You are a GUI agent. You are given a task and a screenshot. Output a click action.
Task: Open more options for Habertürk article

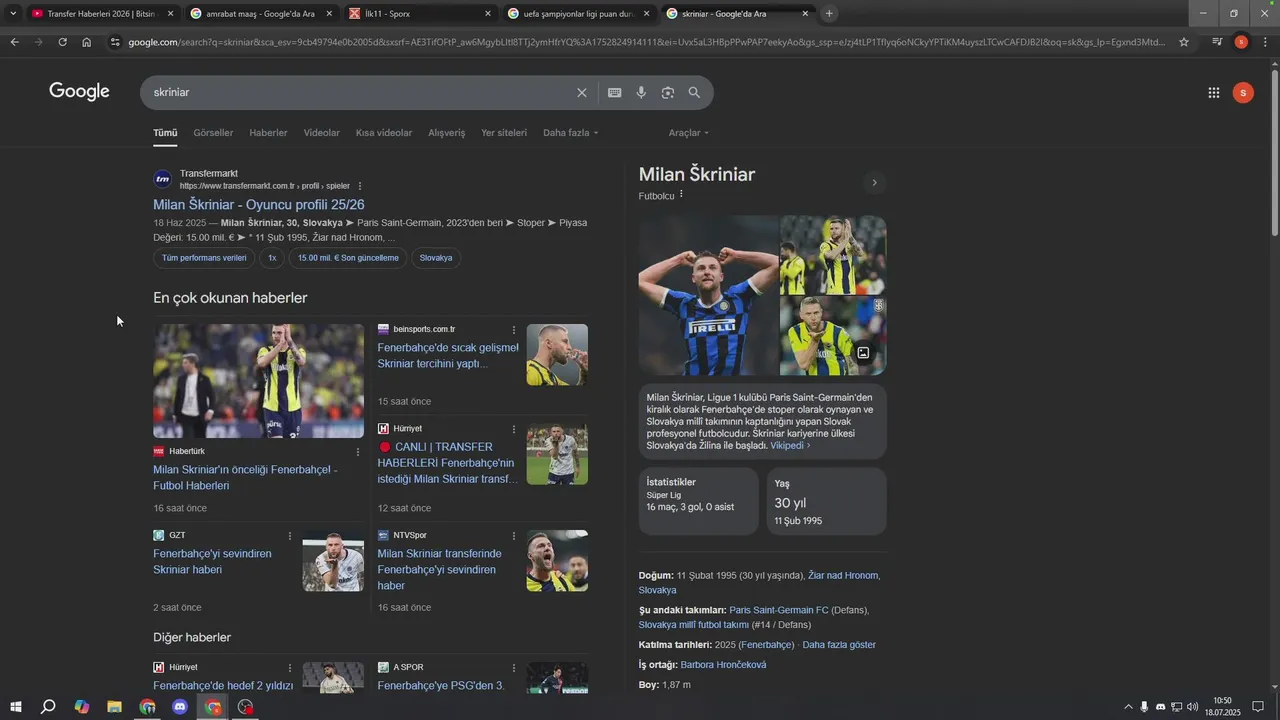click(358, 452)
